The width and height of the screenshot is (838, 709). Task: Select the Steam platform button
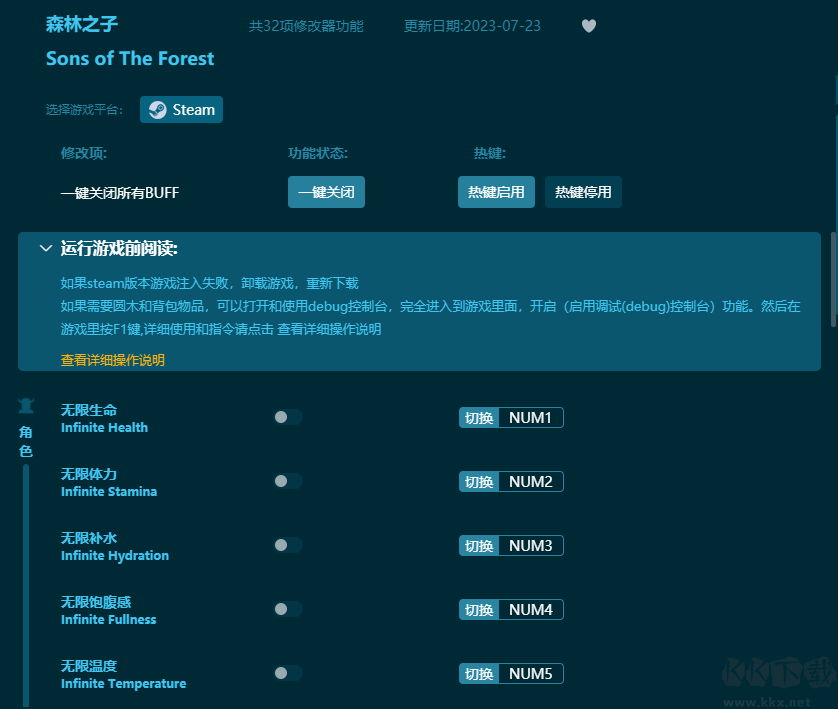(181, 110)
